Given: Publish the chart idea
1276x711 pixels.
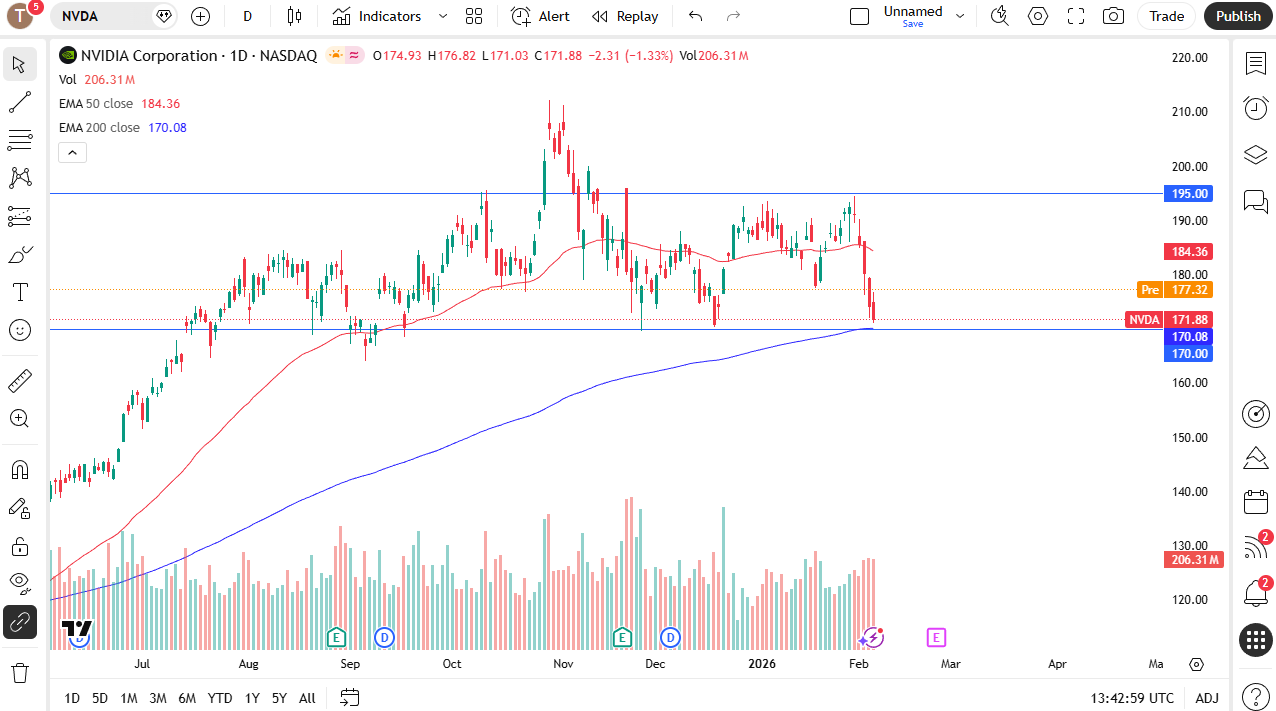Looking at the screenshot, I should 1238,16.
